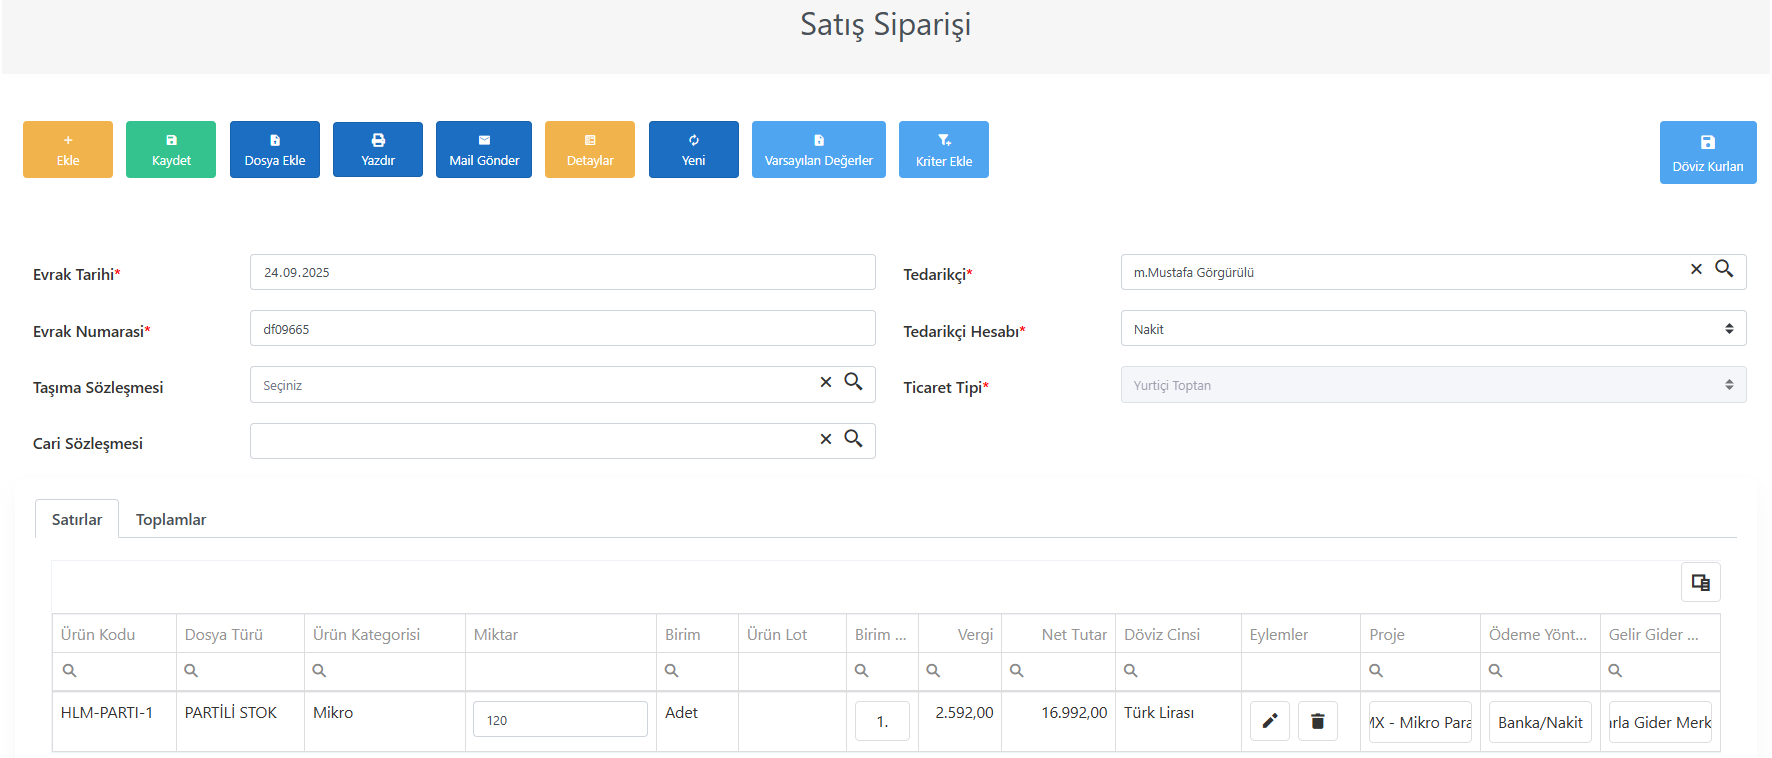This screenshot has width=1772, height=758.
Task: Open the Tedarikçi Hesabı dropdown
Action: tap(1433, 329)
